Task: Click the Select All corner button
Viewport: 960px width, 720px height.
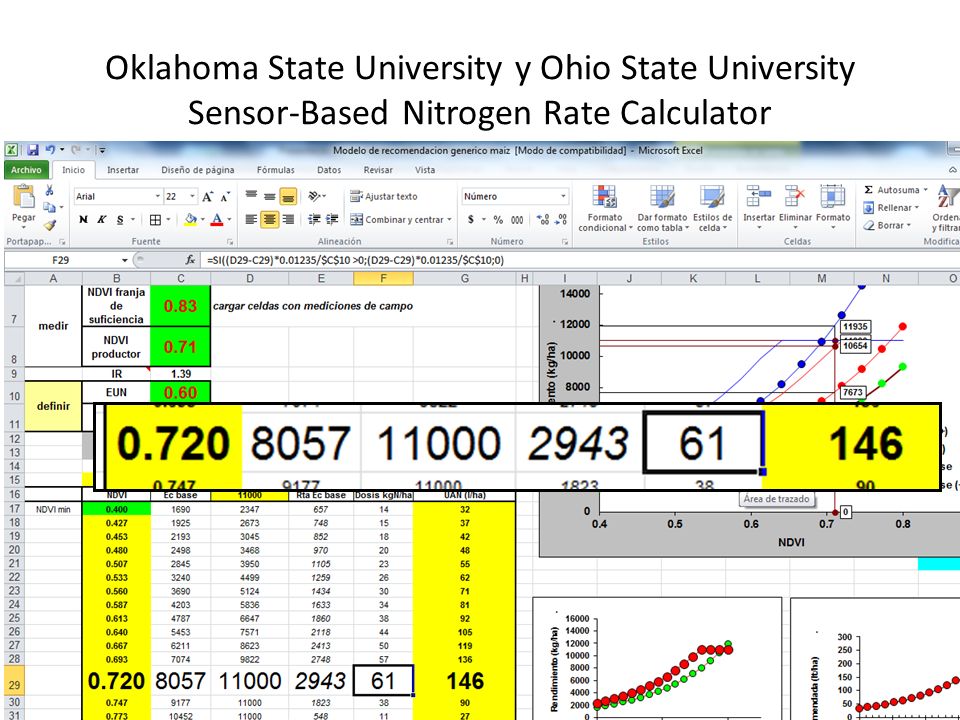Action: point(14,278)
